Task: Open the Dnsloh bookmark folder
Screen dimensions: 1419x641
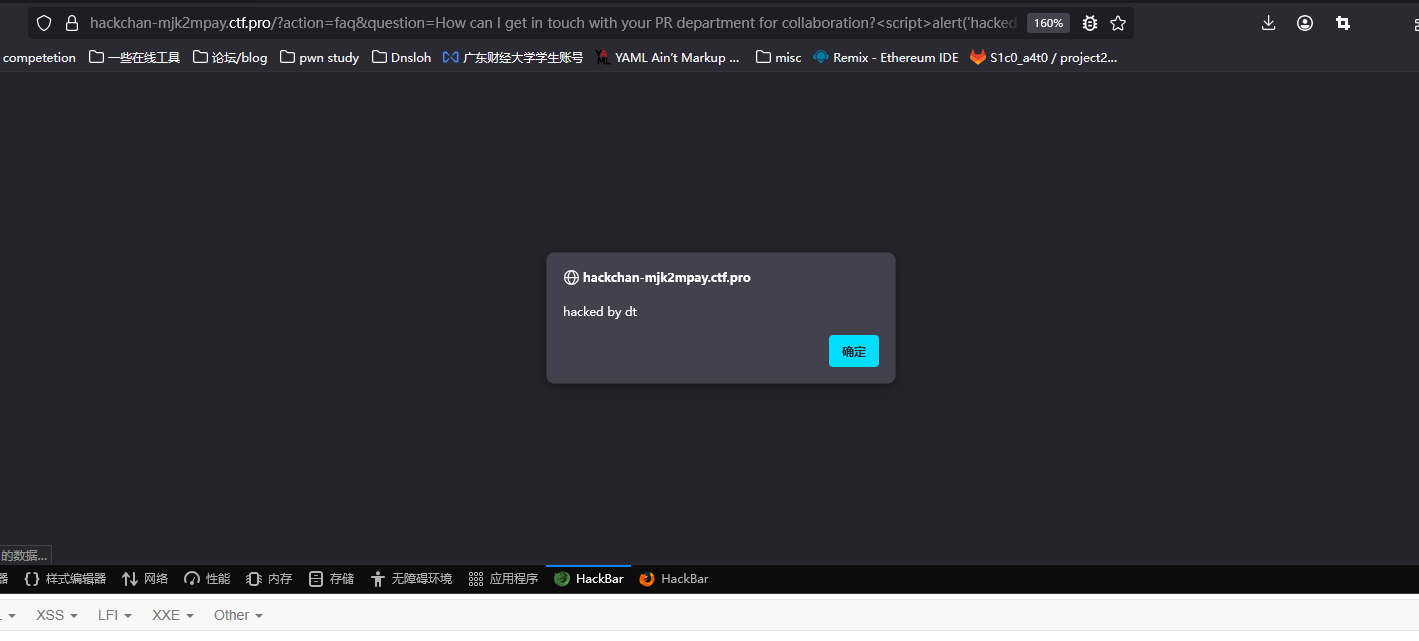Action: 402,57
